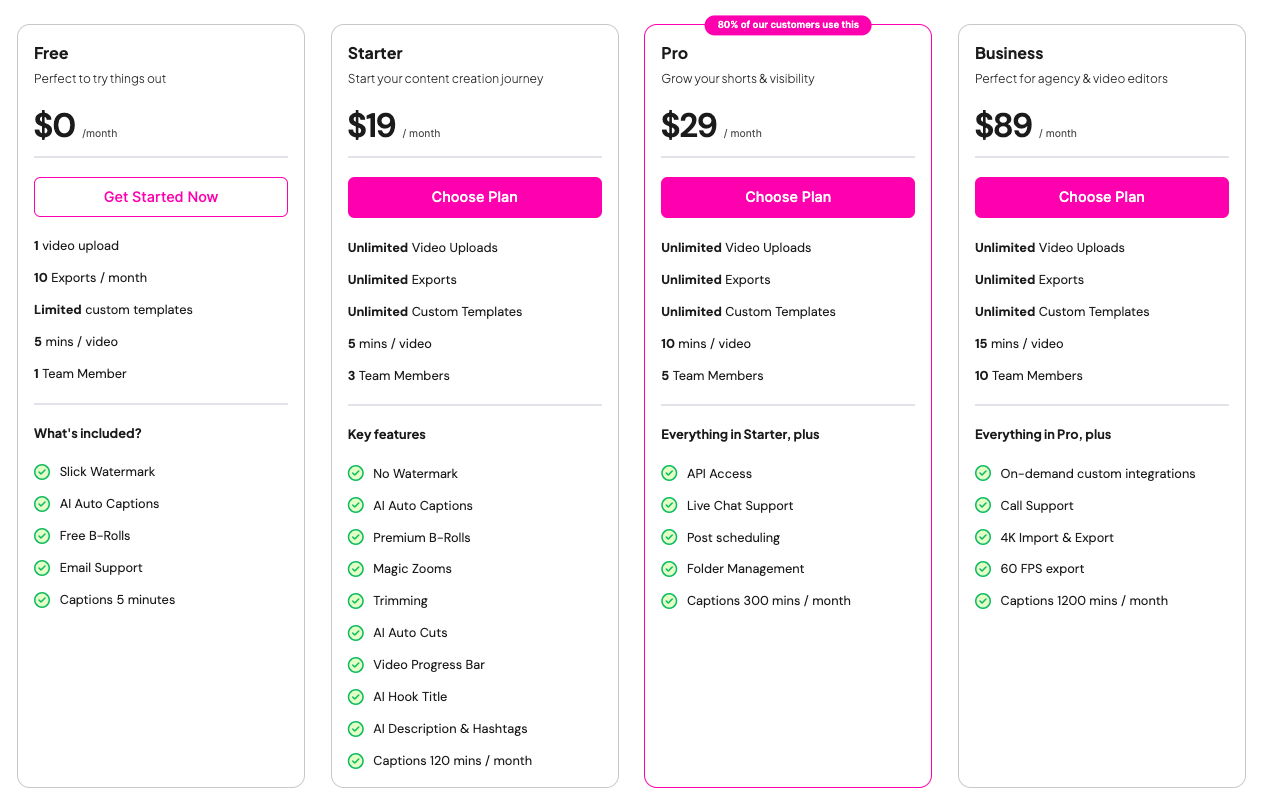Choose Plan for the Business tier
The width and height of the screenshot is (1264, 800).
pyautogui.click(x=1101, y=197)
